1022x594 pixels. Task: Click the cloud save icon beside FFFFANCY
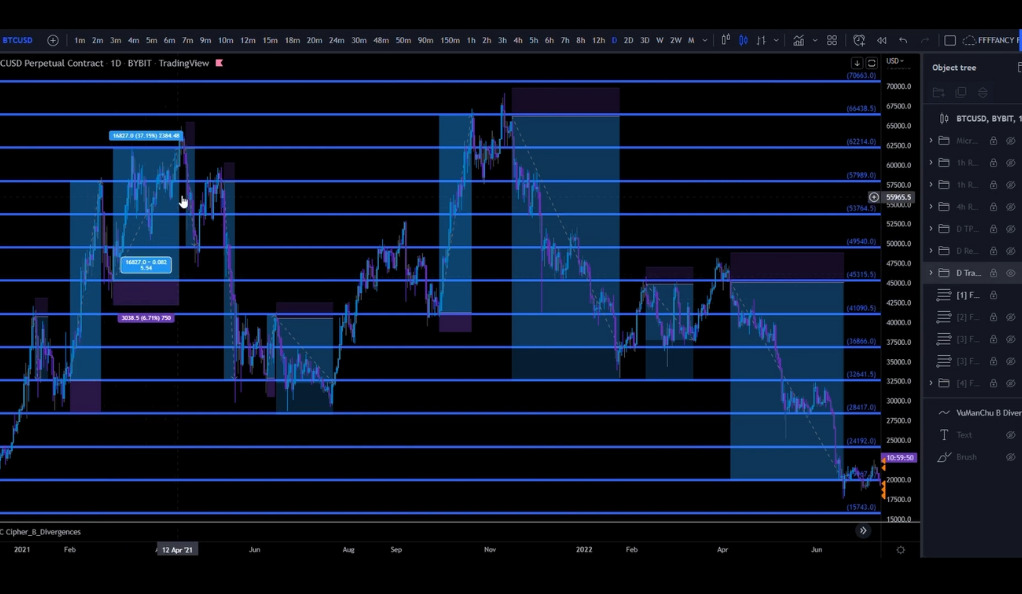tap(969, 40)
